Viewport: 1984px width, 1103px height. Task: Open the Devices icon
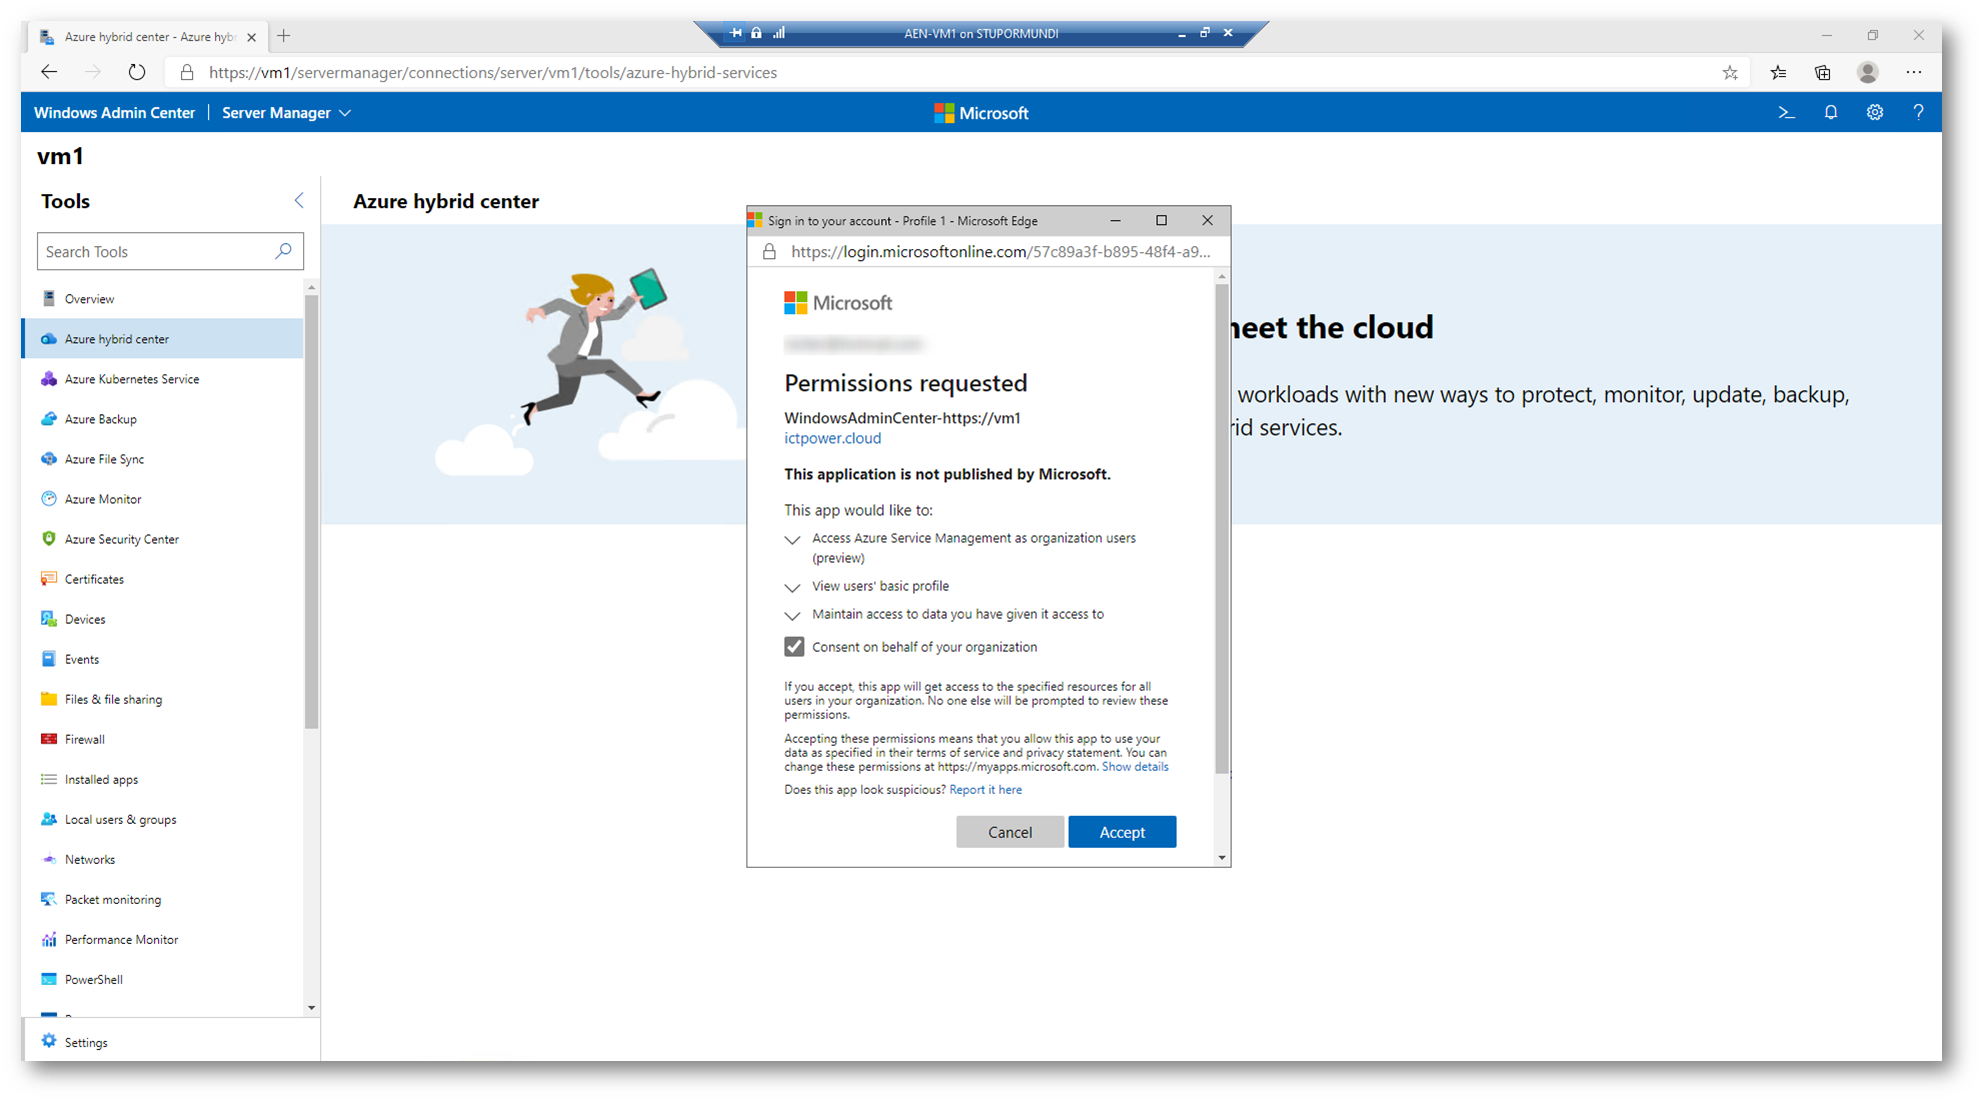pyautogui.click(x=48, y=619)
